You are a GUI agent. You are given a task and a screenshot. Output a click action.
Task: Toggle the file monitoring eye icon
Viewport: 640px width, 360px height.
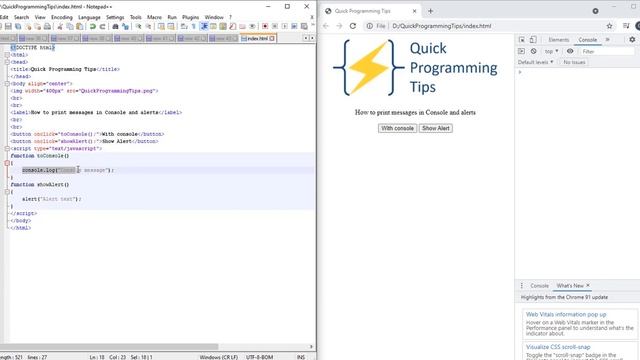pos(252,26)
